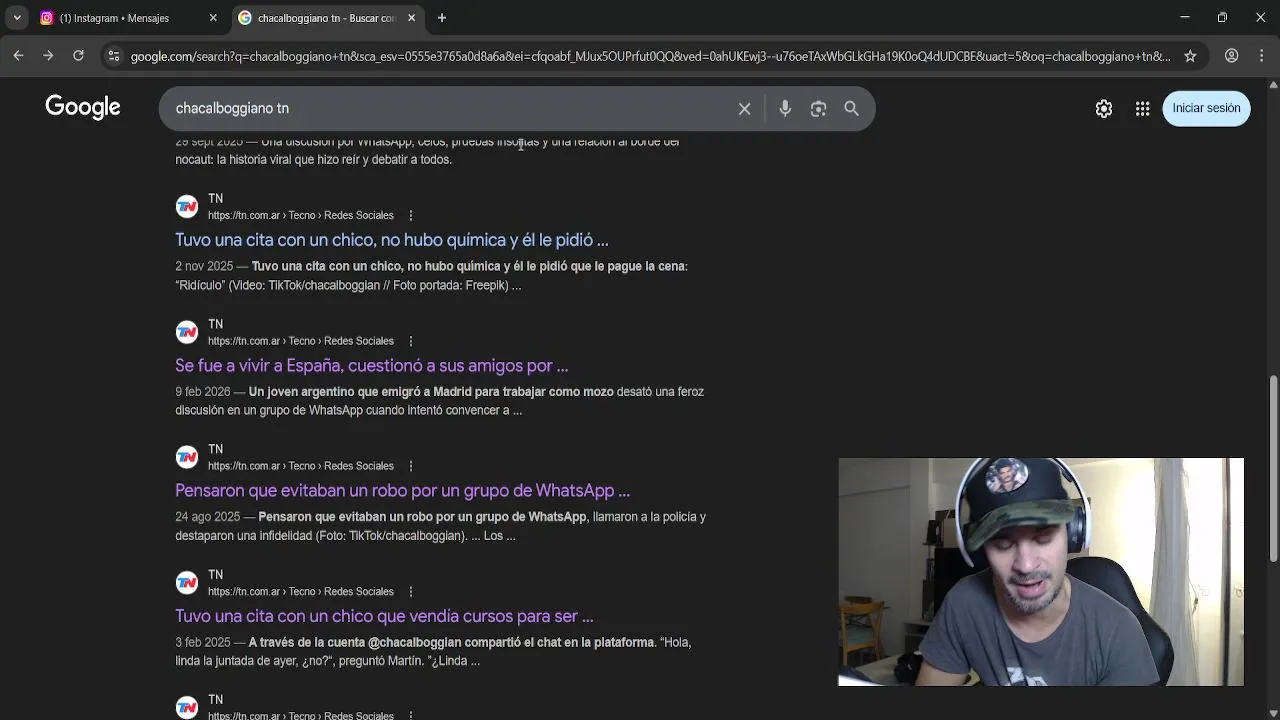Open result 'Se fue a vivir a España'
1280x720 pixels.
coord(372,366)
